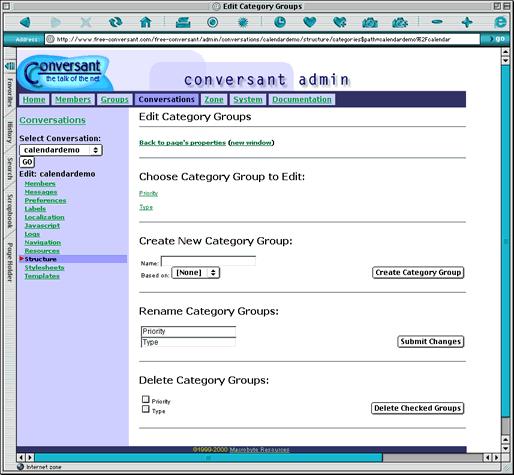Screen dimensions: 514x475
Task: Click the Macrobyte Resources footer link
Action: pyautogui.click(x=259, y=450)
